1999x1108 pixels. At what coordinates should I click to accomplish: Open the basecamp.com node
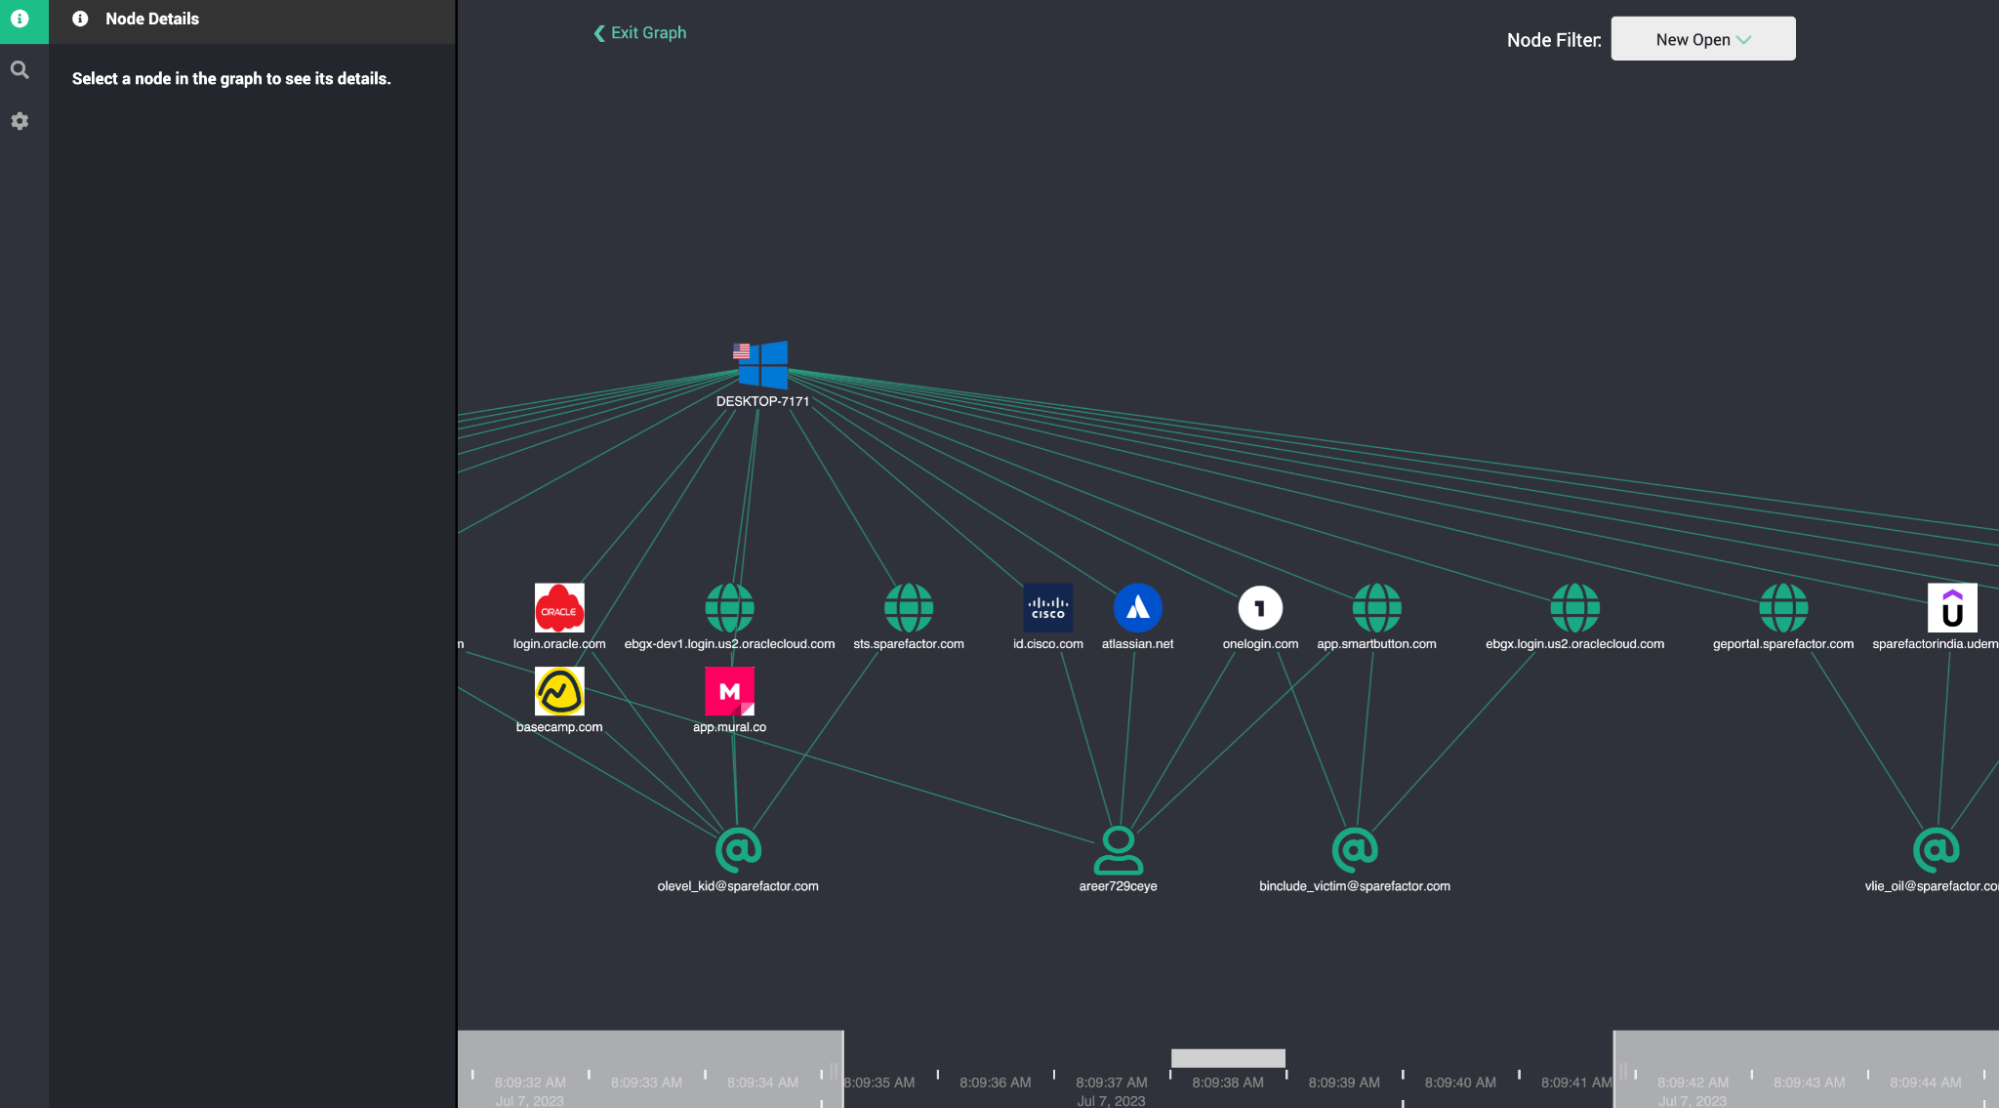559,690
